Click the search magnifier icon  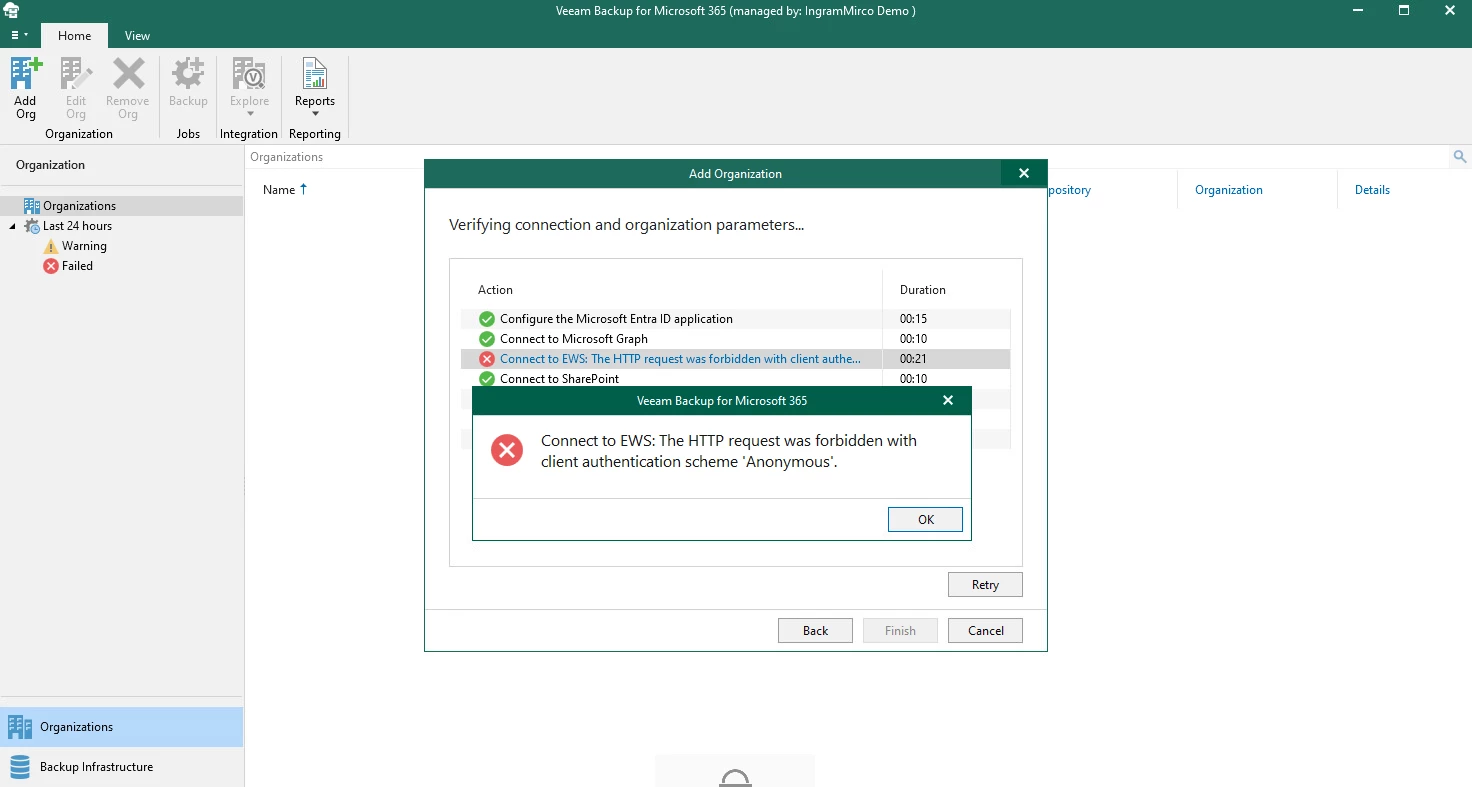click(1460, 157)
